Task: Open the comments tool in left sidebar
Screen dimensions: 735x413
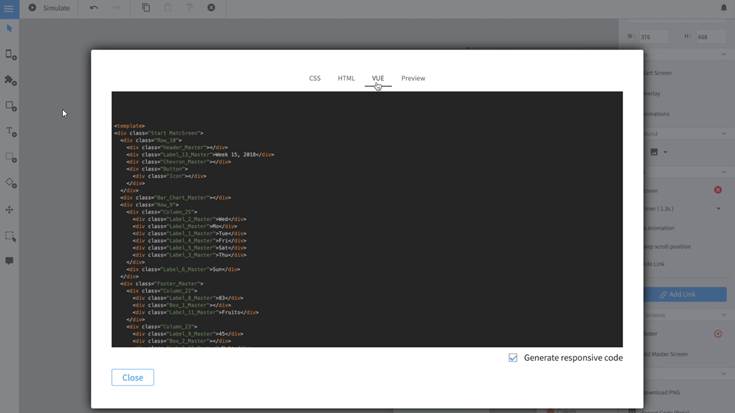Action: [10, 261]
